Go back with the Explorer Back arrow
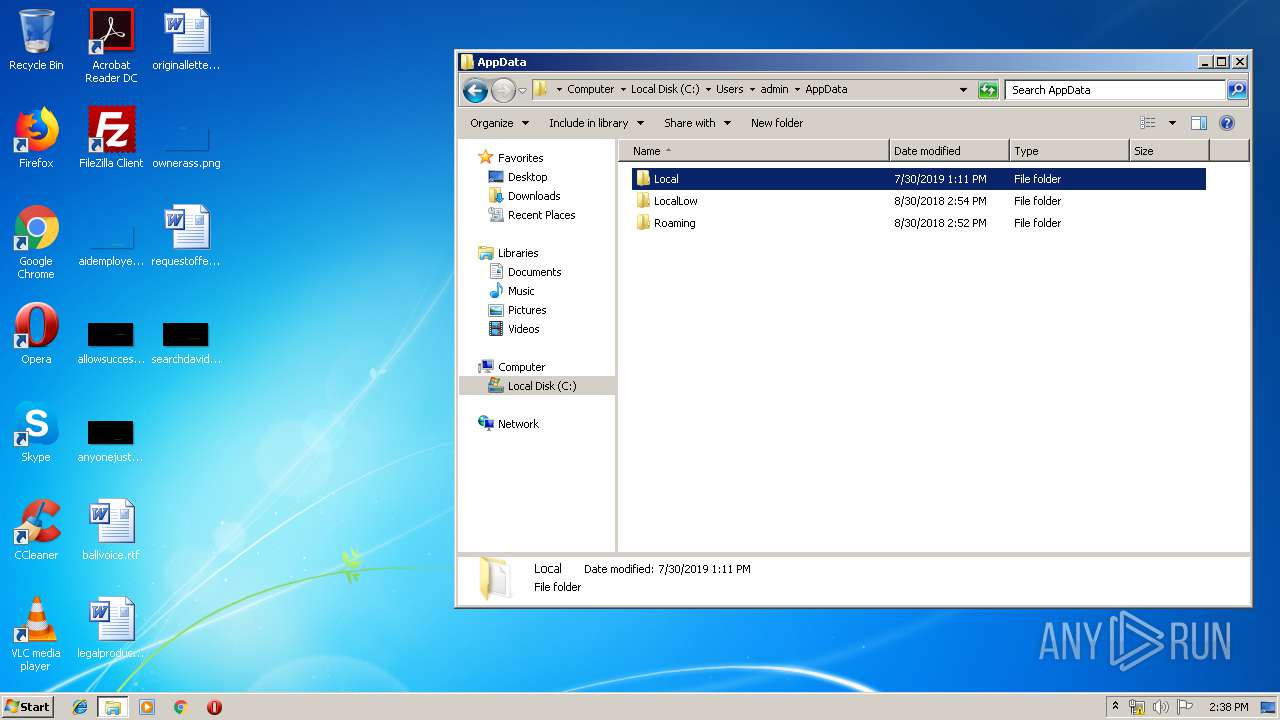This screenshot has width=1280, height=720. click(475, 90)
